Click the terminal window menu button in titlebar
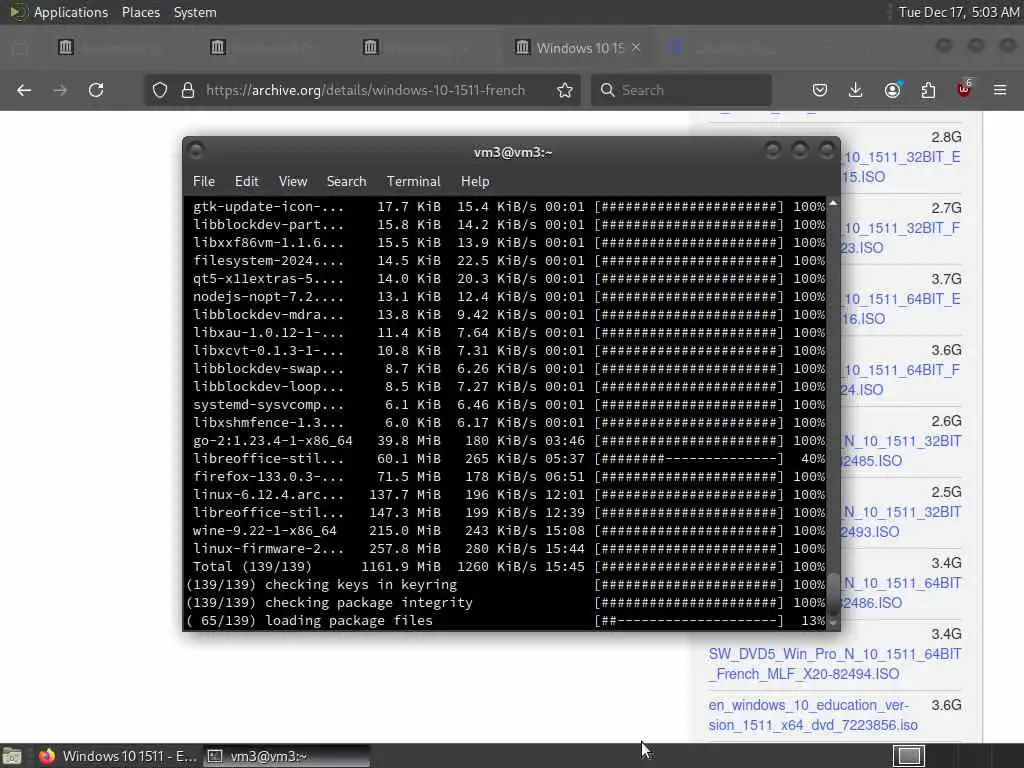The image size is (1024, 768). (195, 151)
